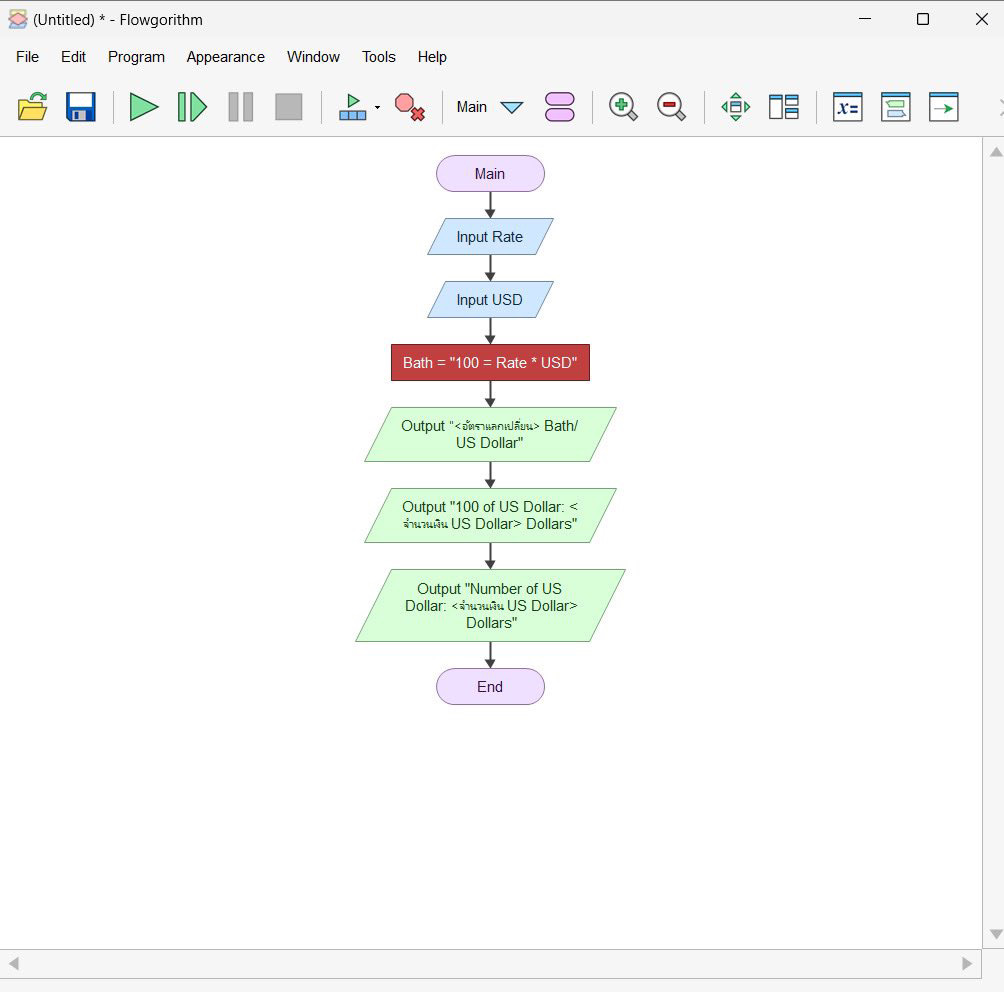Select the Input Rate shape
The image size is (1004, 992).
490,237
